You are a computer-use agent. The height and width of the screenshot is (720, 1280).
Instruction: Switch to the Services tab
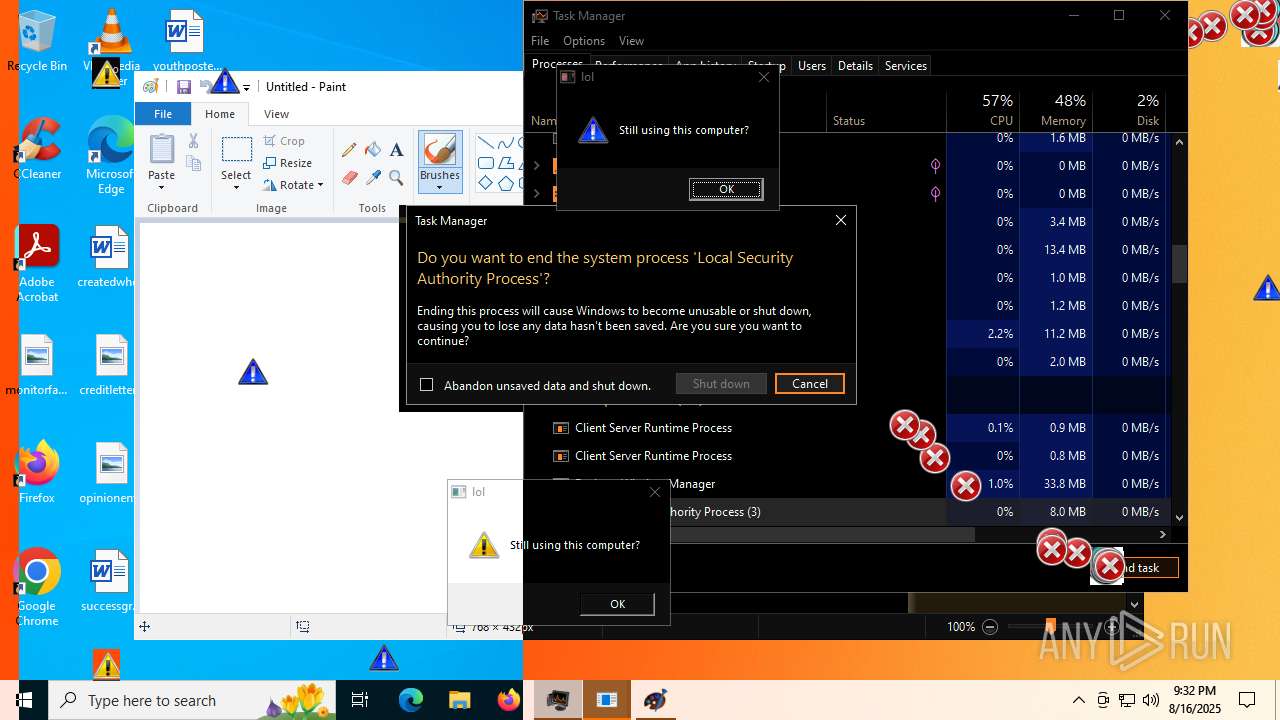click(906, 66)
